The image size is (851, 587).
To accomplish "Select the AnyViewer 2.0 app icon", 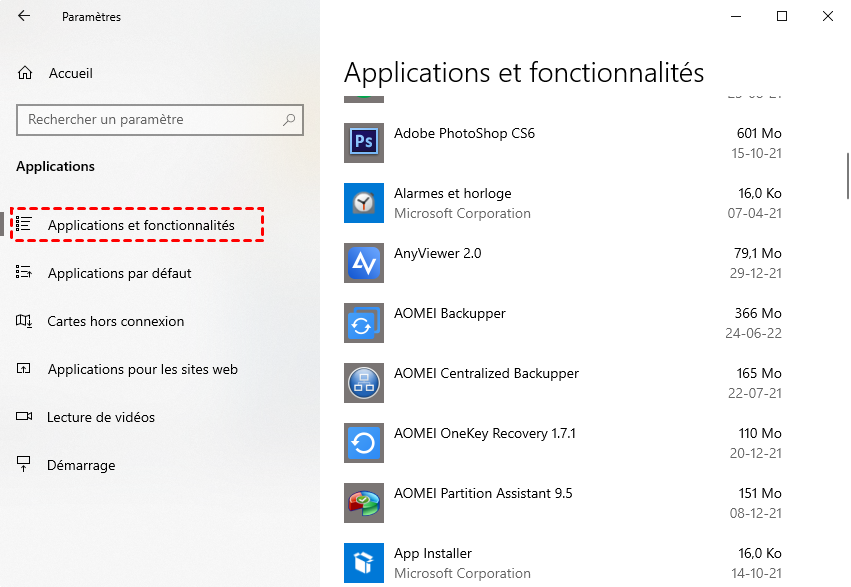I will click(x=363, y=263).
